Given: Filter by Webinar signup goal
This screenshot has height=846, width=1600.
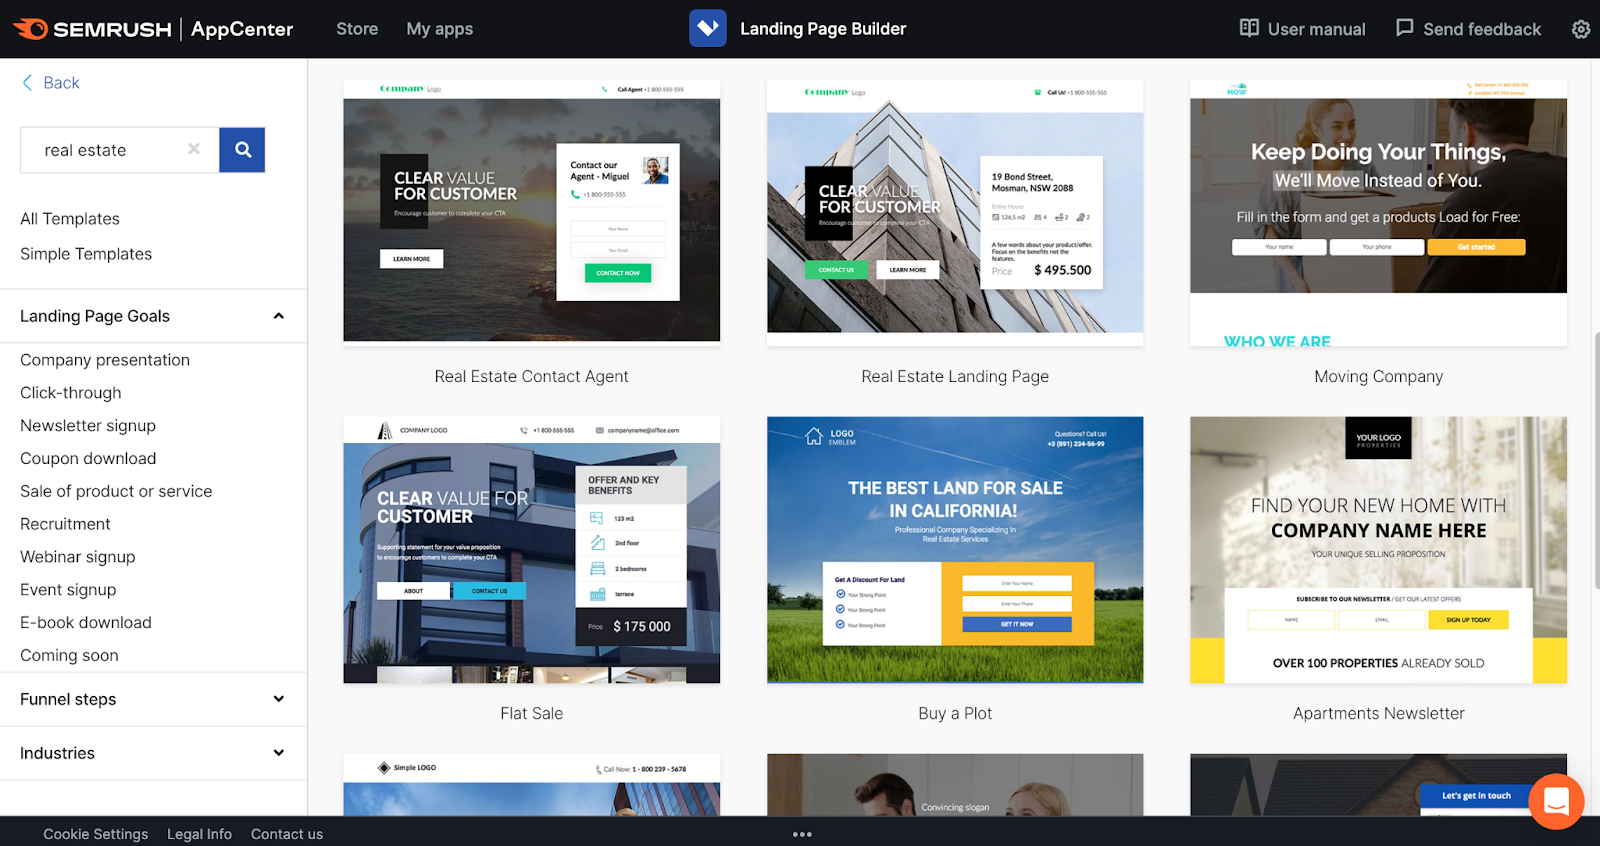Looking at the screenshot, I should (78, 557).
